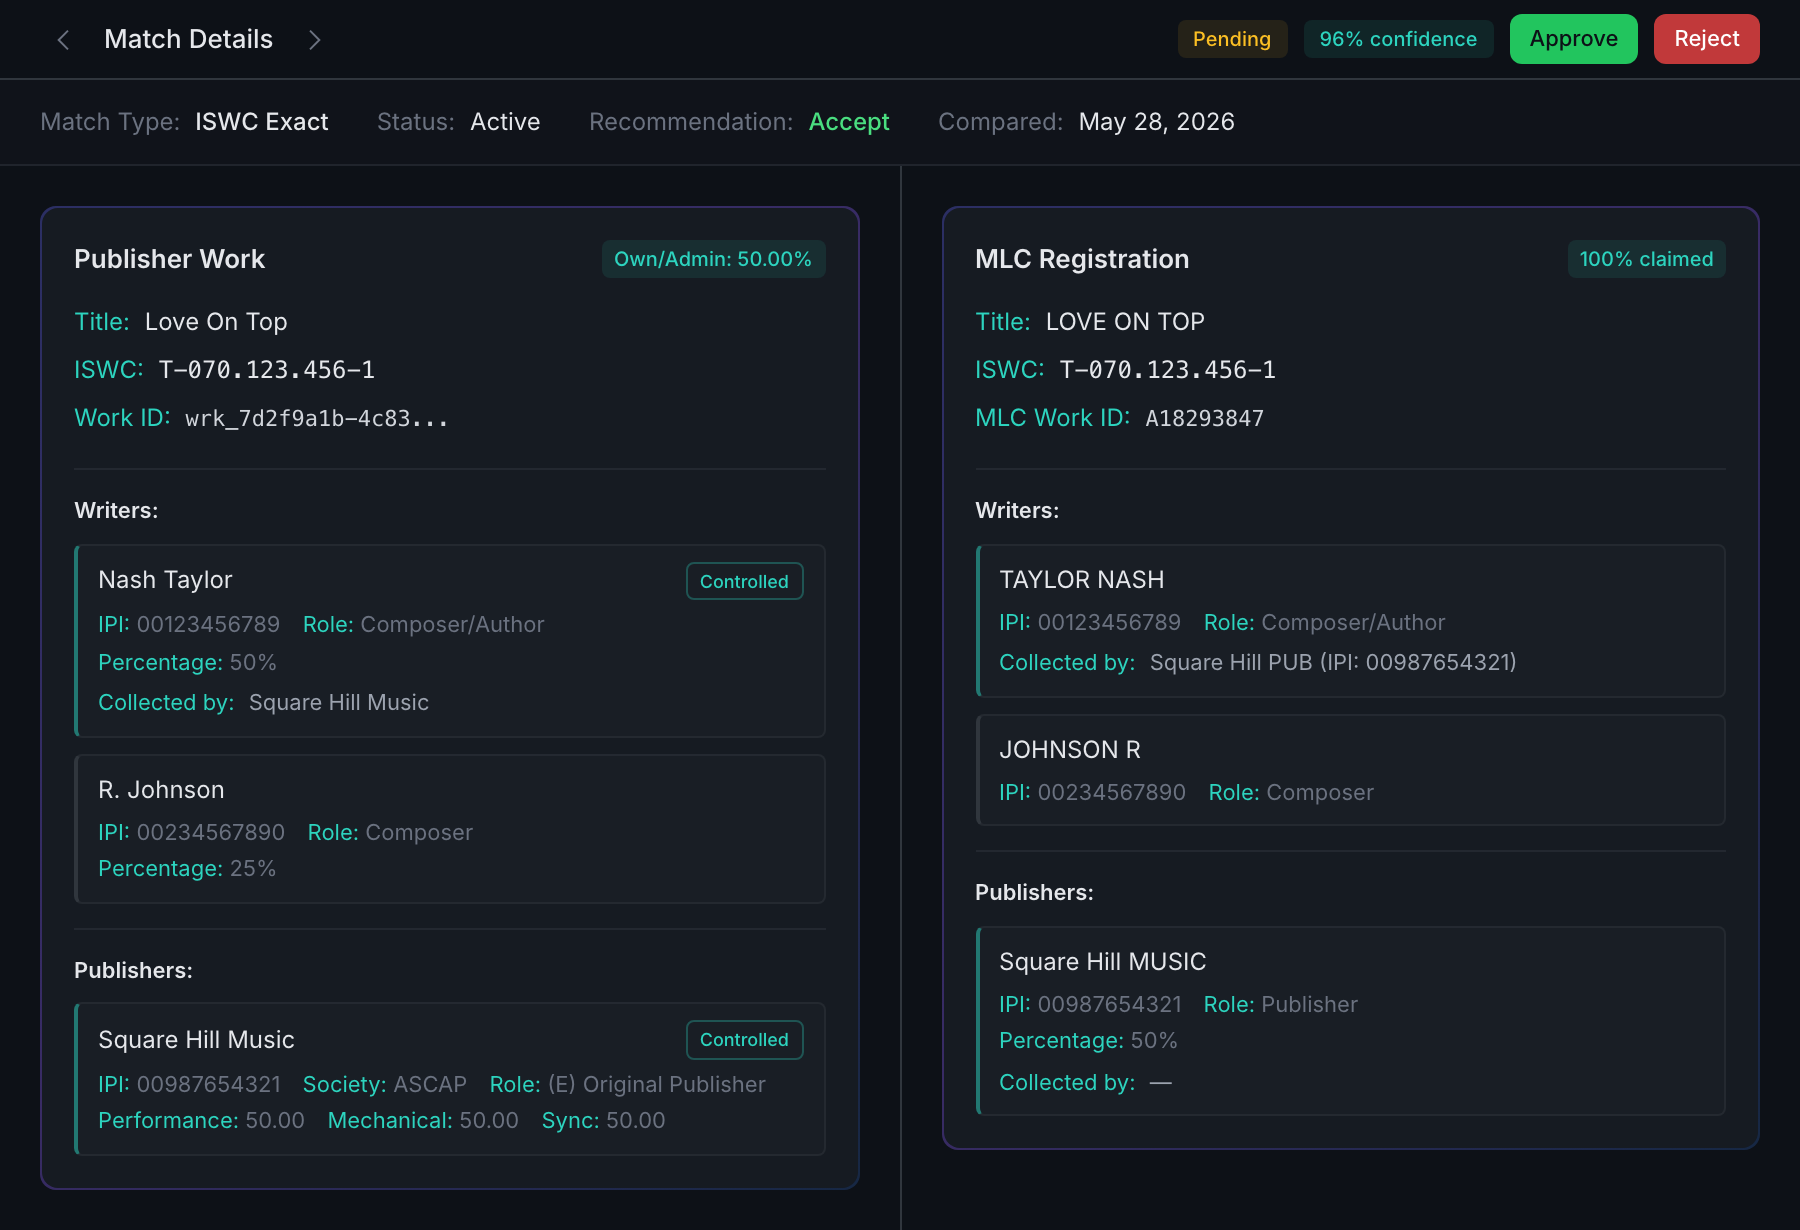1800x1230 pixels.
Task: Click R. Johnson's Role: Composer value
Action: coord(419,833)
